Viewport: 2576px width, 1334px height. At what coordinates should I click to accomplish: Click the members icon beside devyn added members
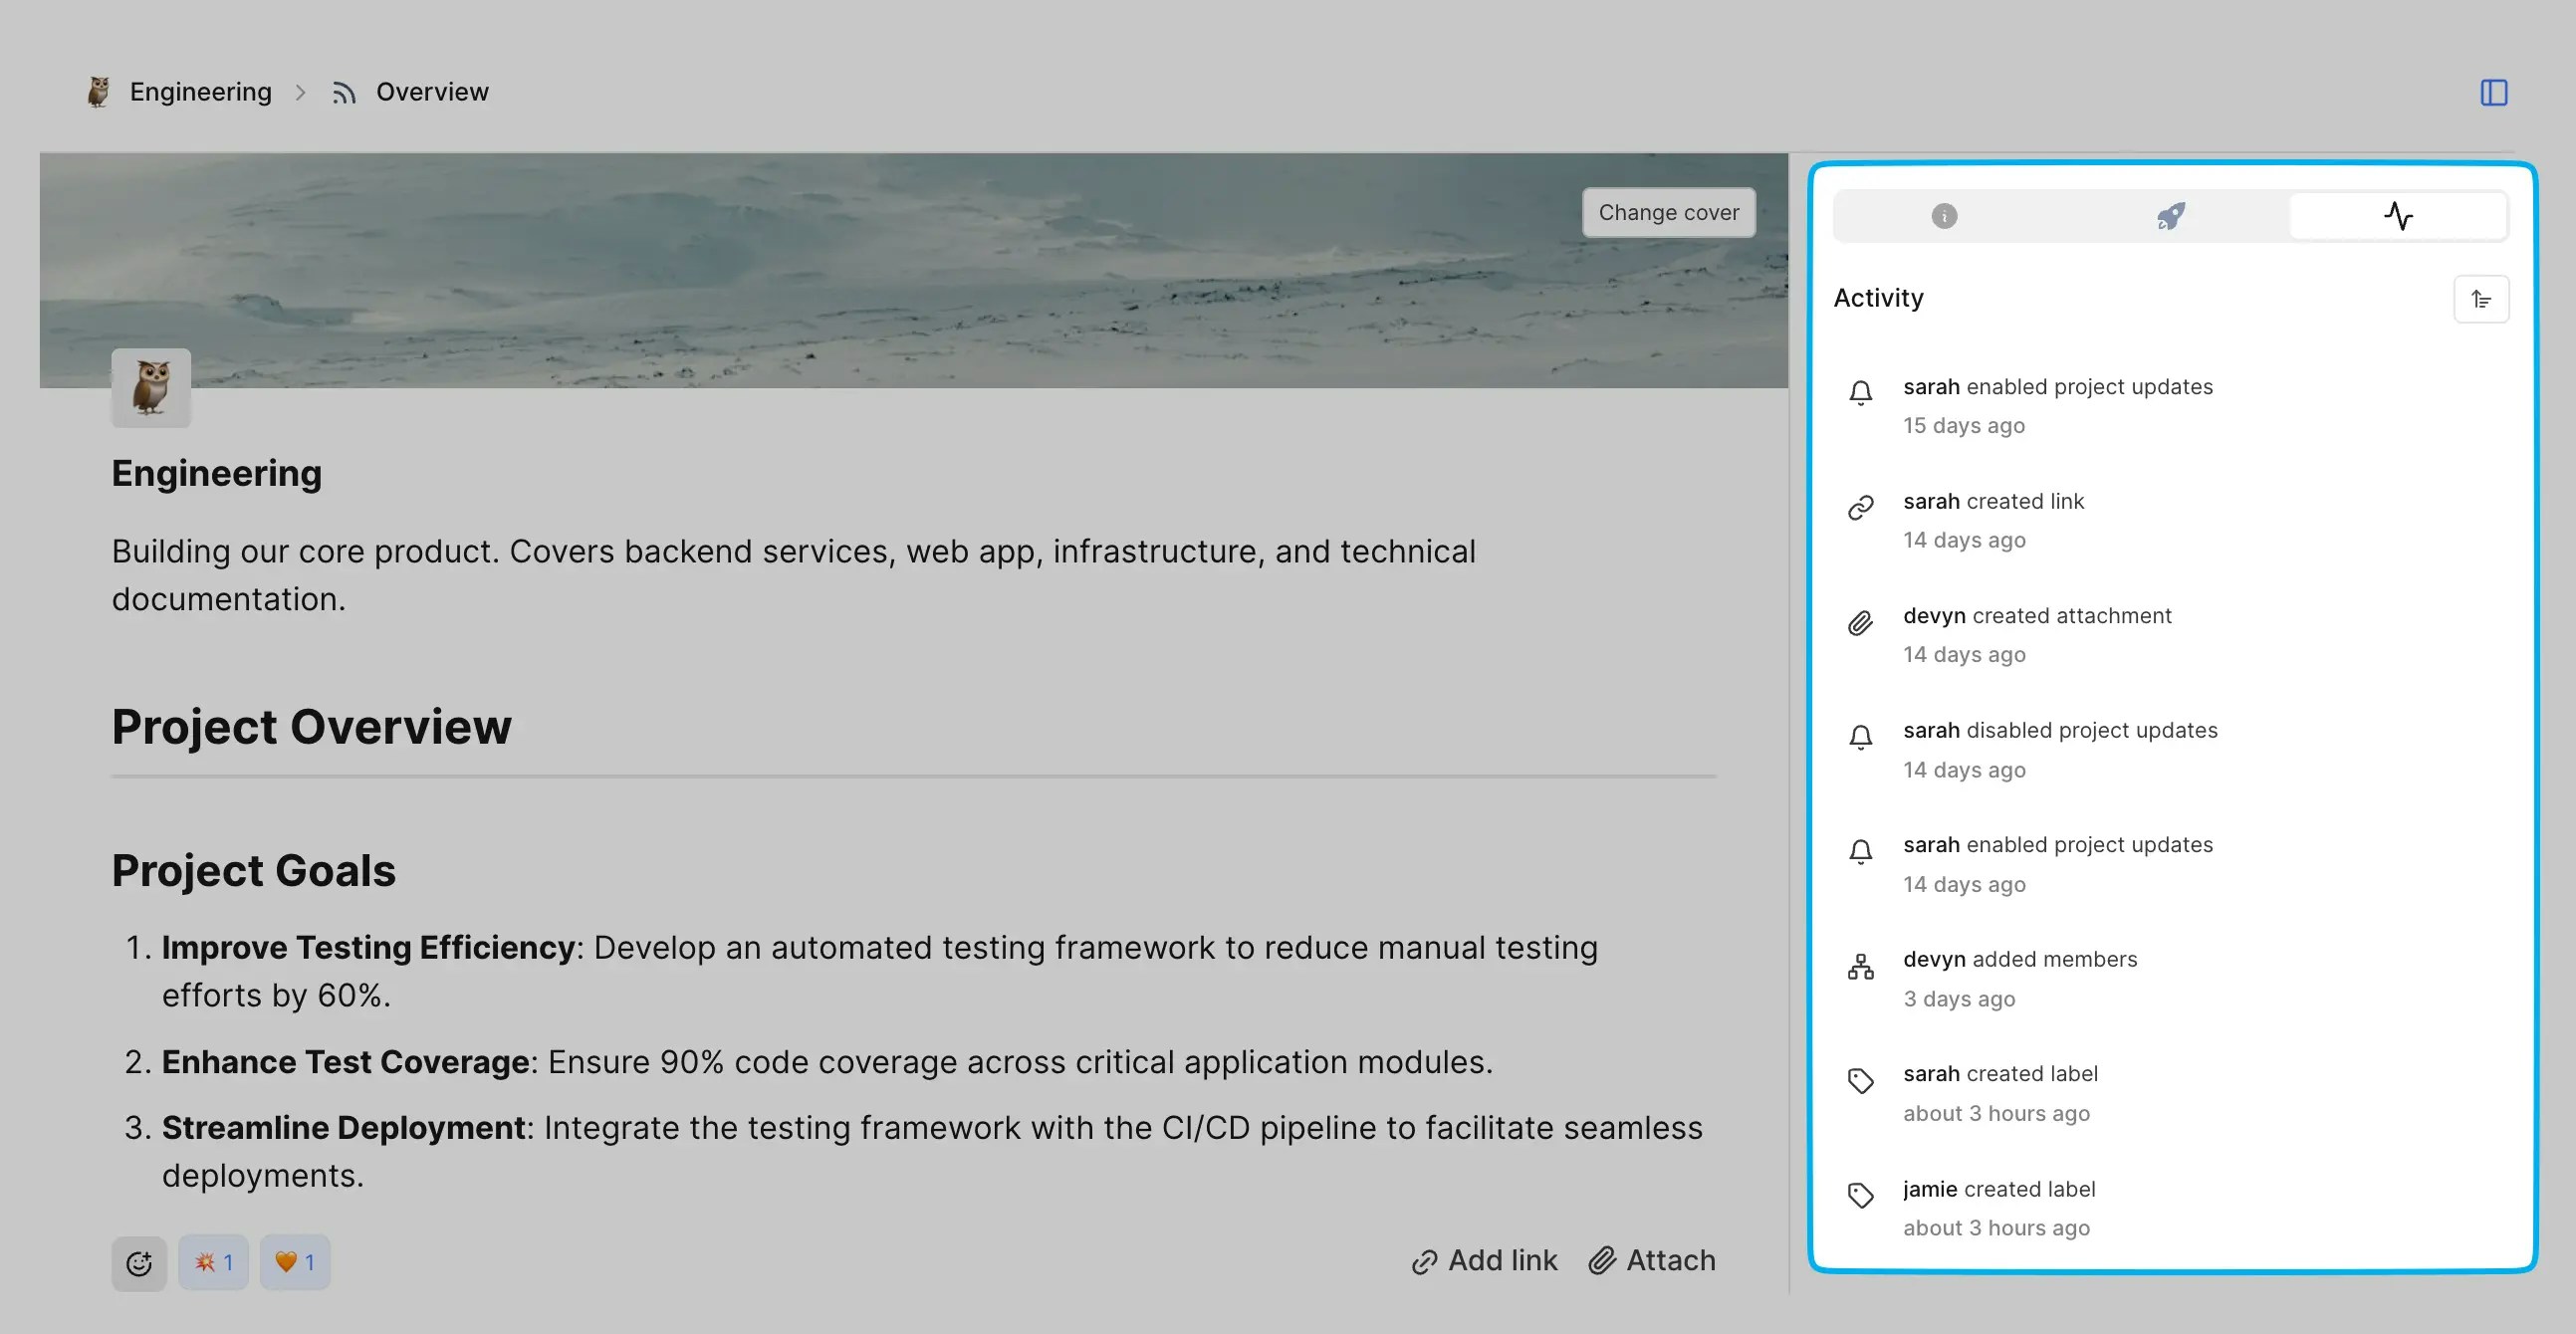tap(1860, 966)
